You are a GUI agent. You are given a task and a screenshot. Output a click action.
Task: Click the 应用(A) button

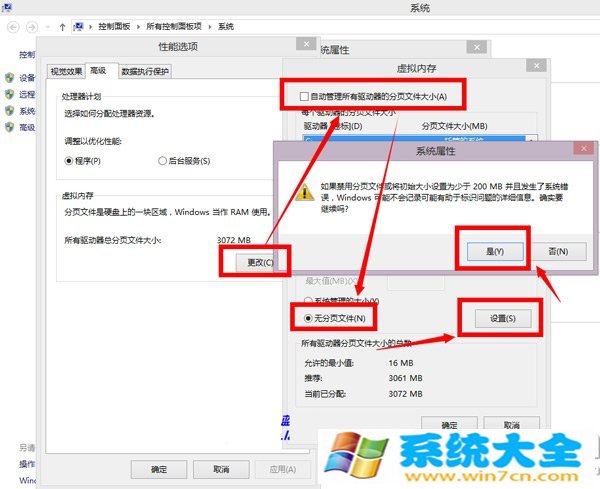pos(283,469)
